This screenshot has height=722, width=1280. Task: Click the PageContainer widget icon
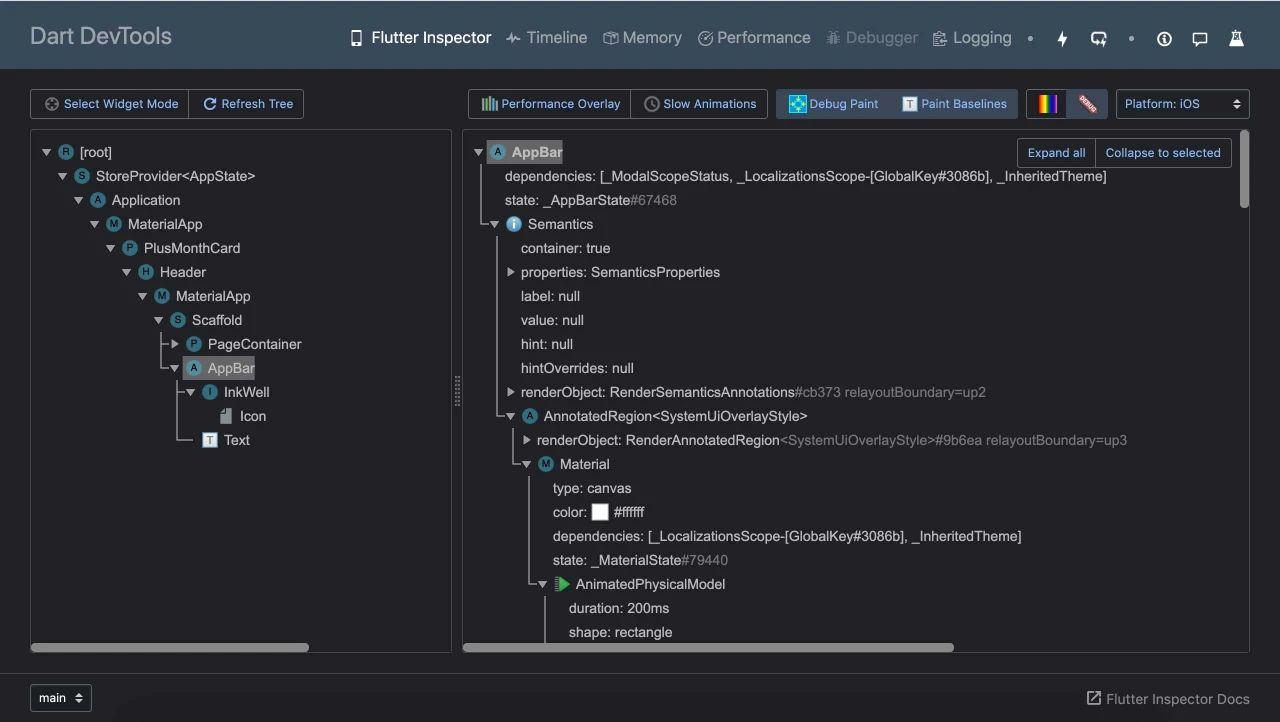(x=194, y=344)
